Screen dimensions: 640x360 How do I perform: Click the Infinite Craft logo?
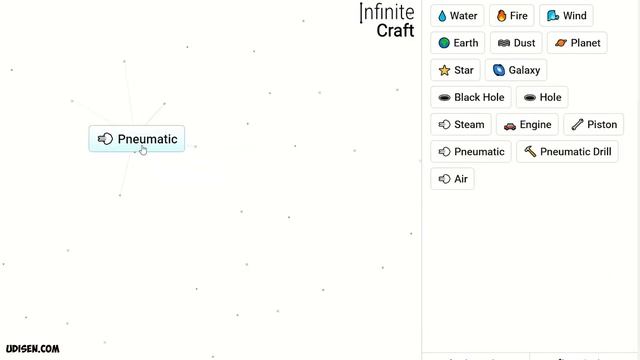pyautogui.click(x=387, y=21)
